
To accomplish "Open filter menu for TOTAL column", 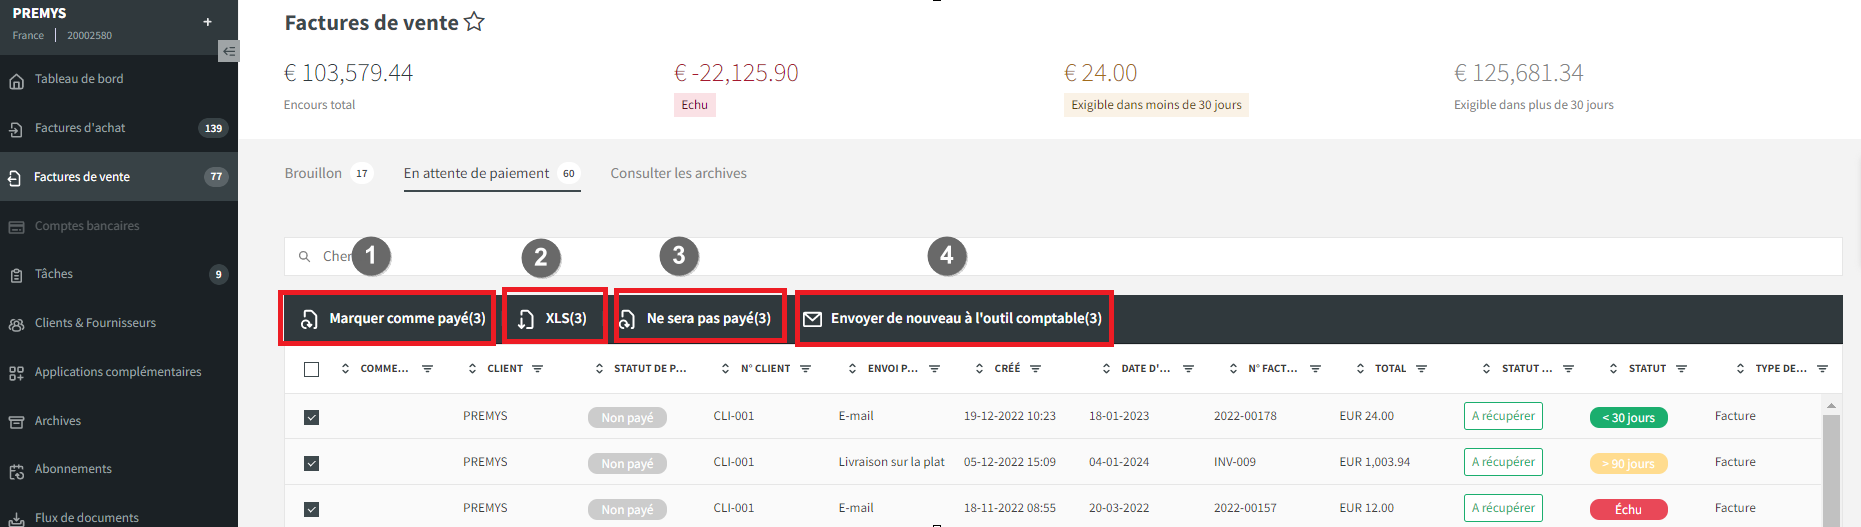I will tap(1422, 369).
